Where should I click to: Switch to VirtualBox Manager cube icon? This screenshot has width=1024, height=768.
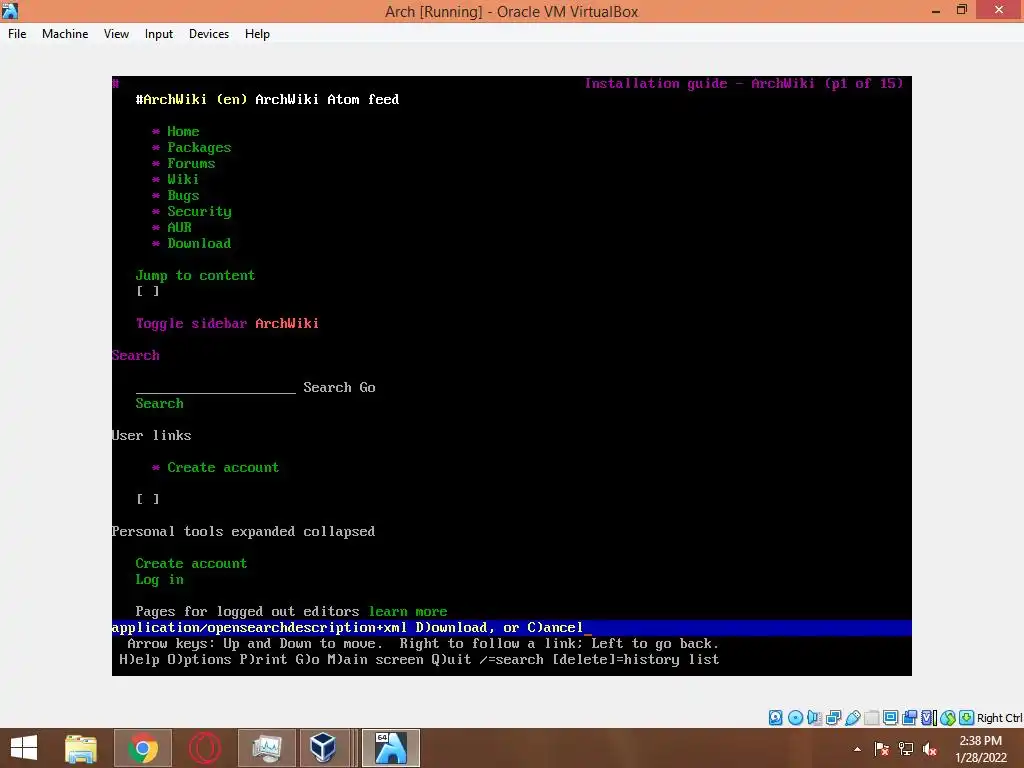pos(323,748)
